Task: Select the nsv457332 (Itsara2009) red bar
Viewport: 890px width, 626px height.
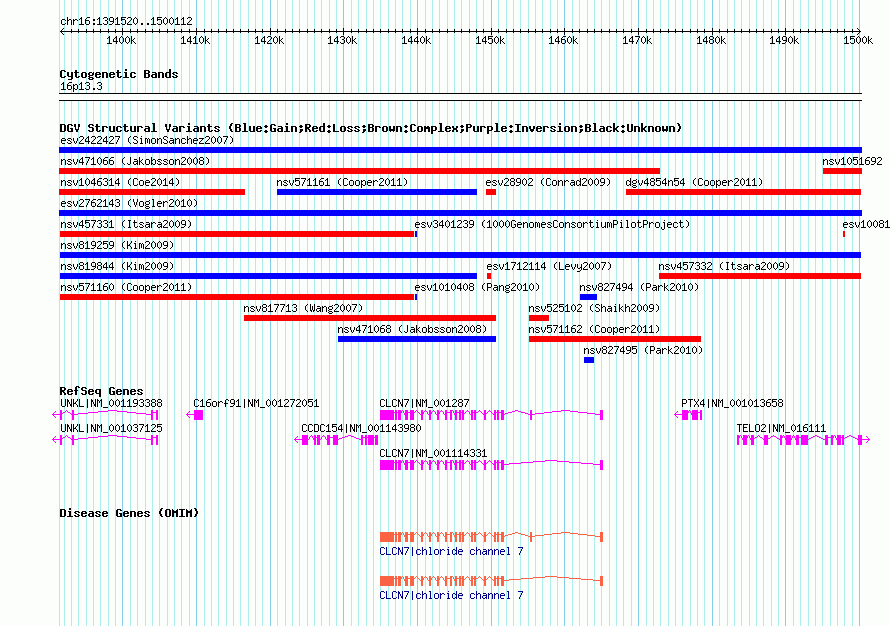Action: click(x=760, y=276)
